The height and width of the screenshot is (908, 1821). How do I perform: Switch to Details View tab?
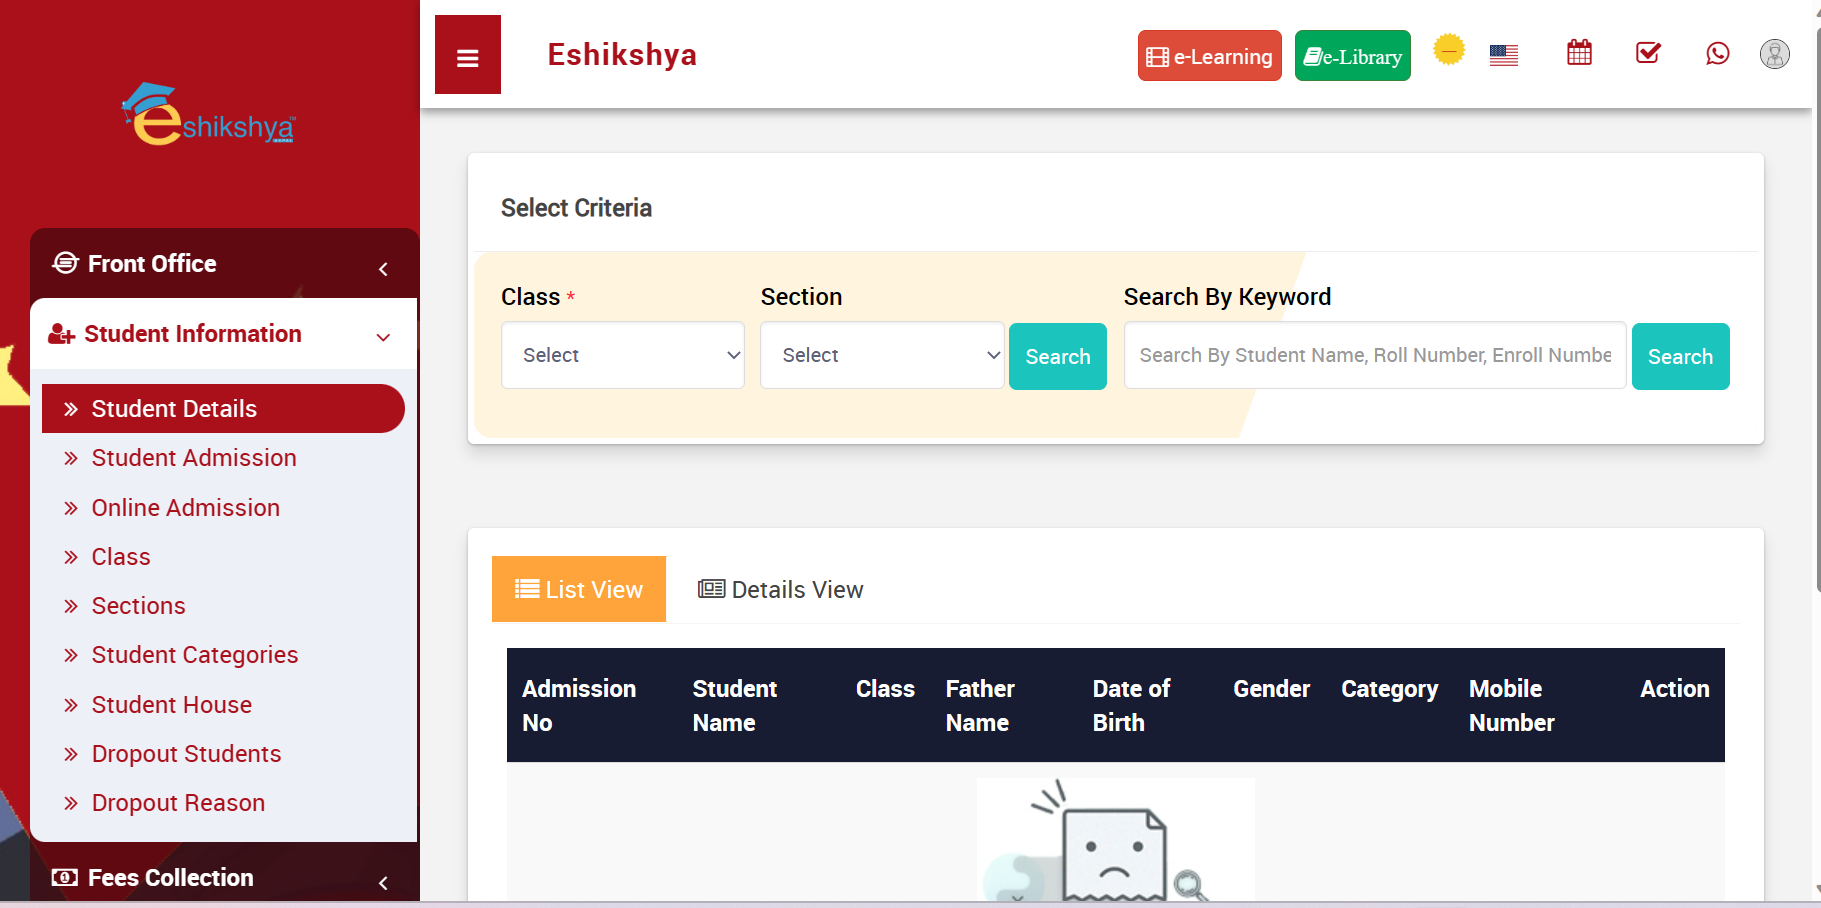[780, 590]
